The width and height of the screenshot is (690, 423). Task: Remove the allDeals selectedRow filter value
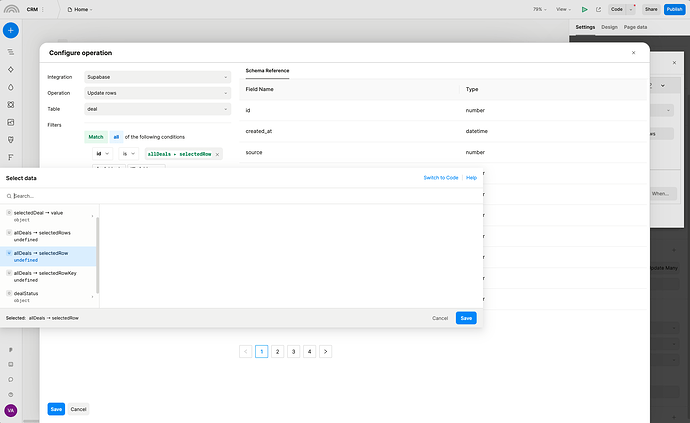[217, 154]
